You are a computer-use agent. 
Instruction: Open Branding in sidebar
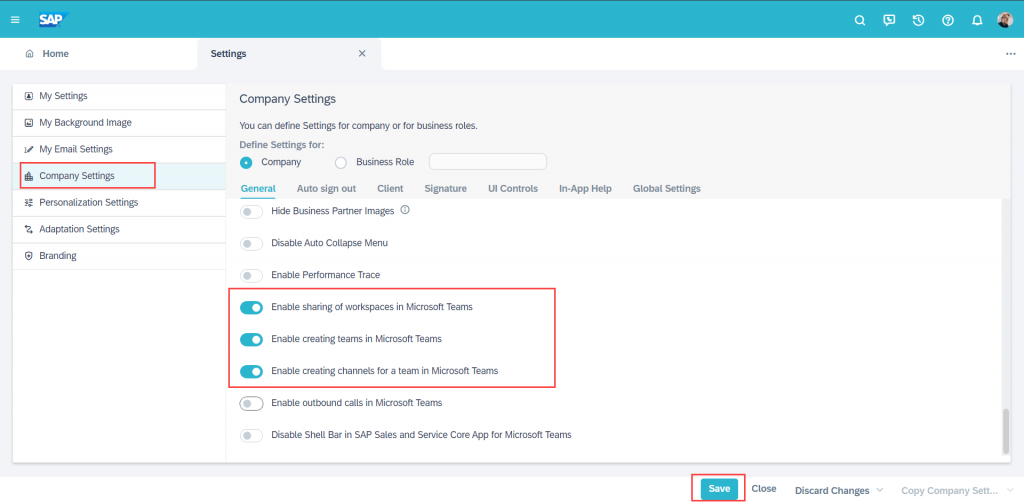tap(119, 256)
